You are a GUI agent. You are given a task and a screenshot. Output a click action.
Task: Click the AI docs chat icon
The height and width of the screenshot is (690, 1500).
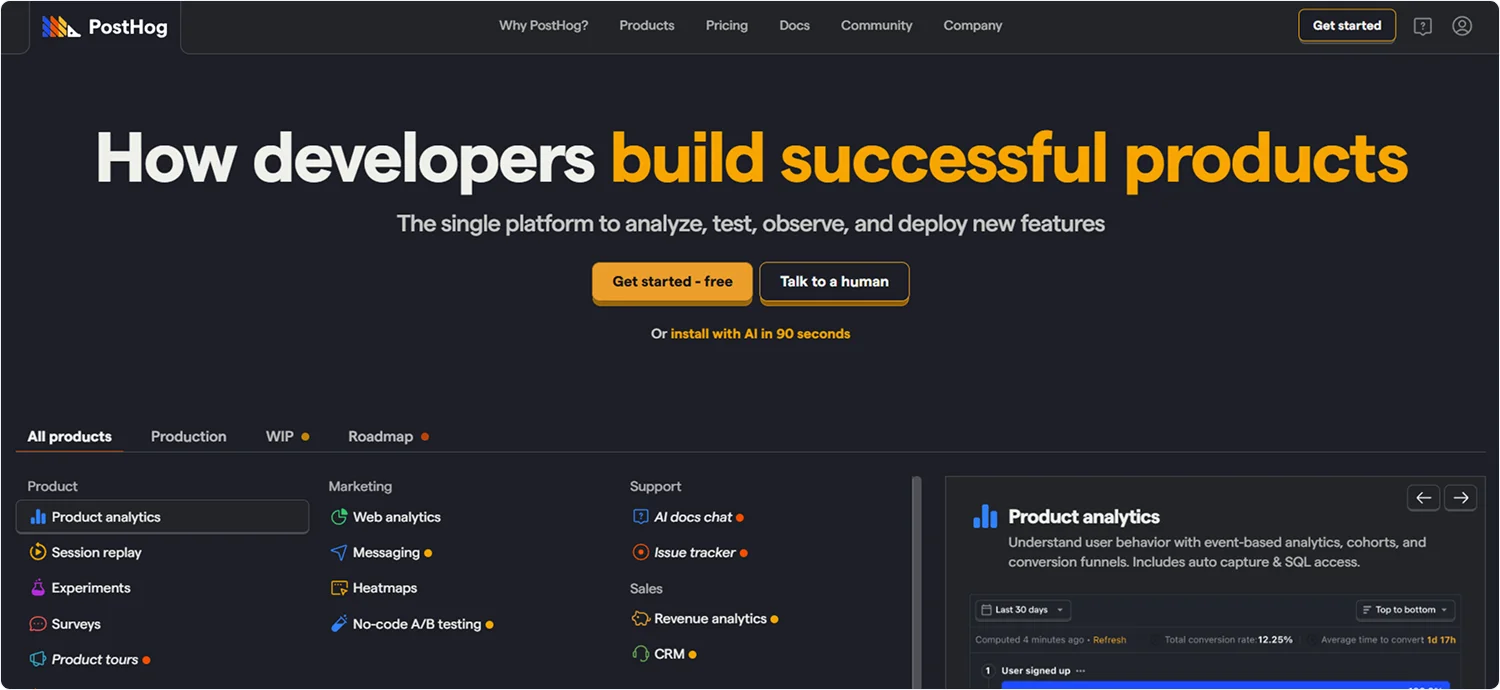(x=641, y=517)
